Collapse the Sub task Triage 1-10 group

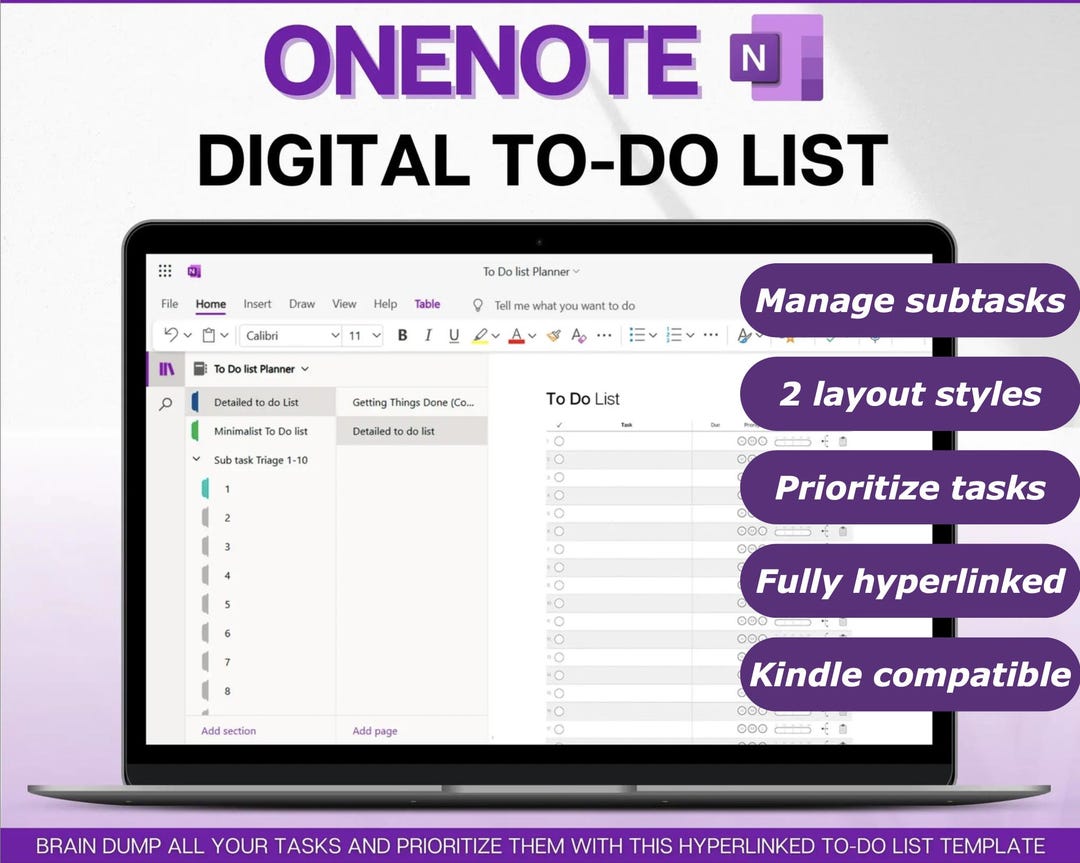point(196,459)
